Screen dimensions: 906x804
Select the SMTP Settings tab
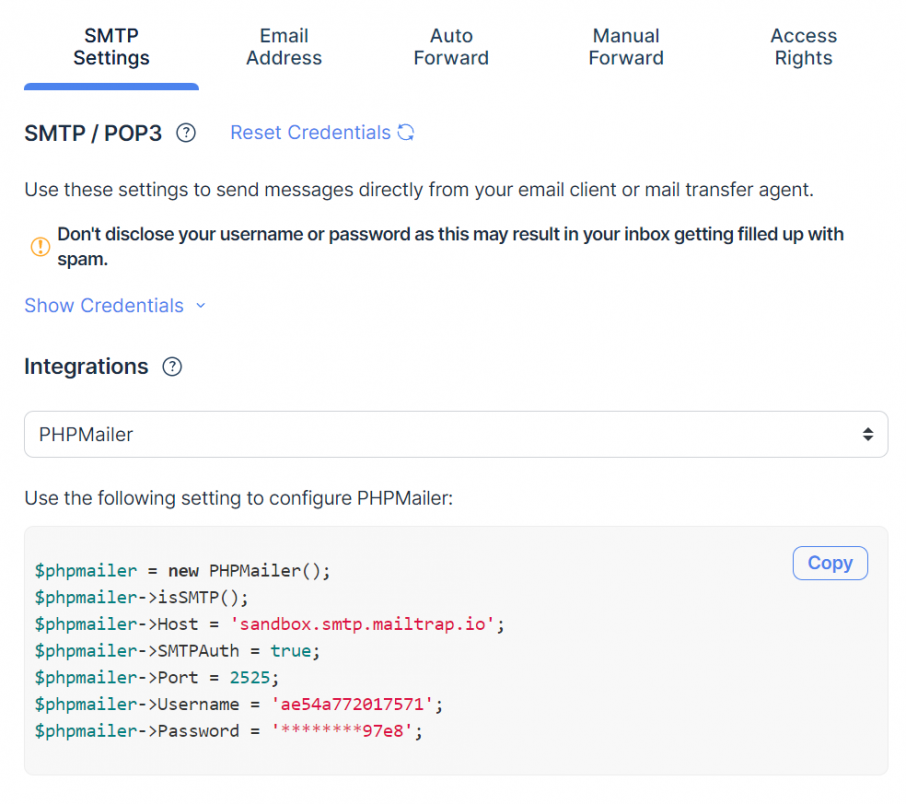click(x=111, y=47)
